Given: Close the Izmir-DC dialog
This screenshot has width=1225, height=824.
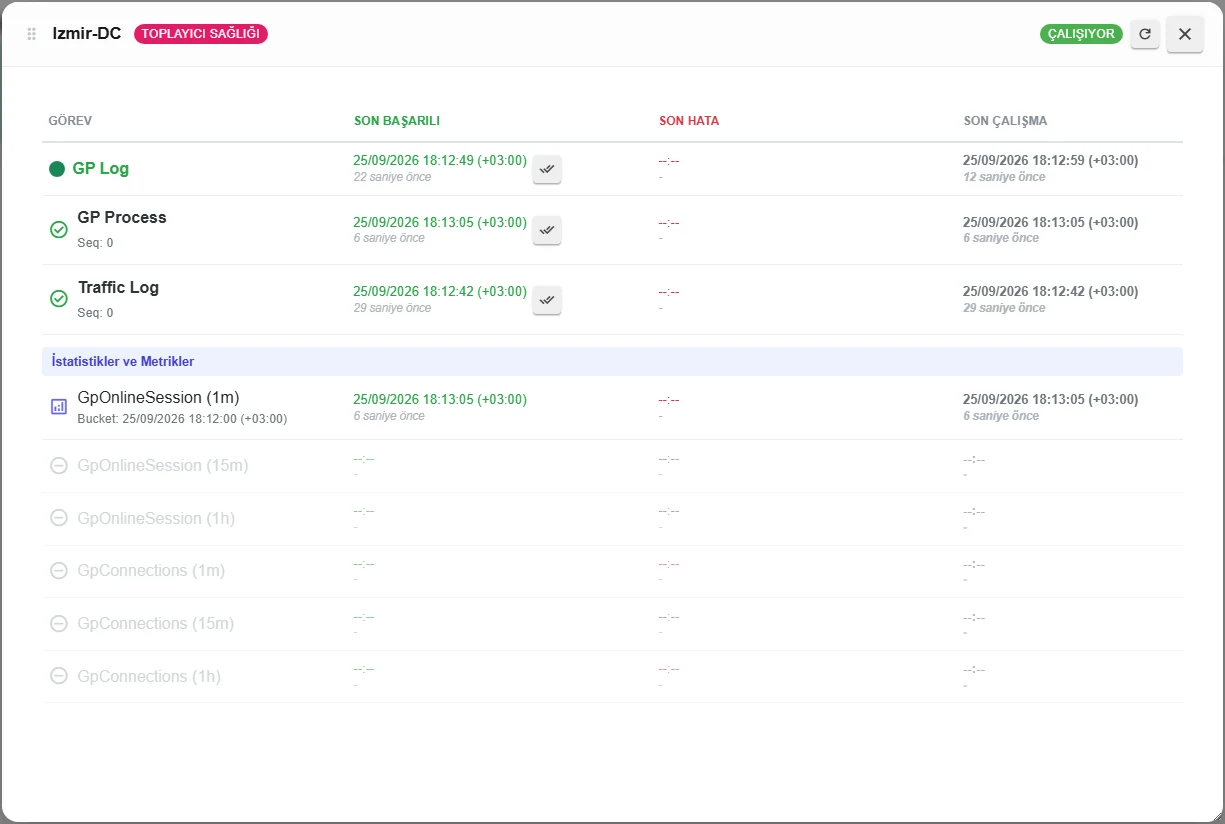Looking at the screenshot, I should (x=1185, y=34).
